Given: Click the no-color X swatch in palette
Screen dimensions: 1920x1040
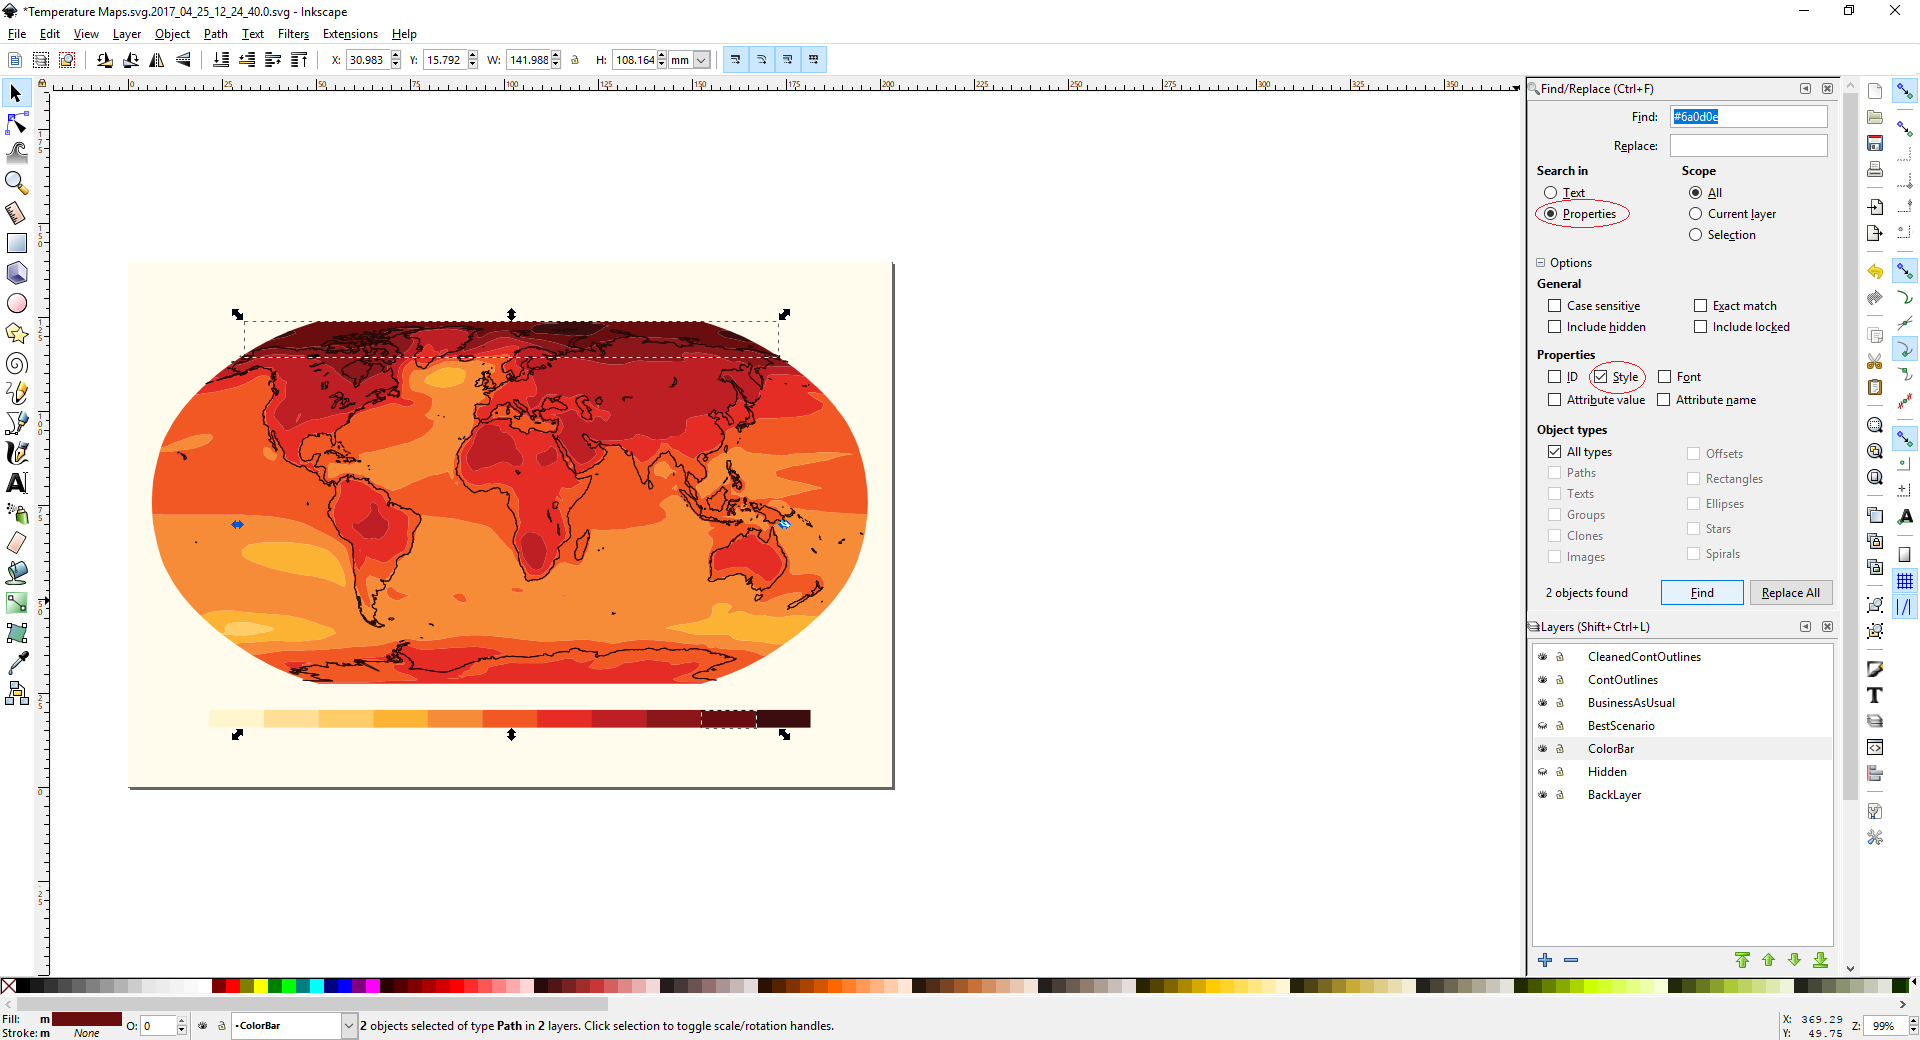Looking at the screenshot, I should point(8,986).
